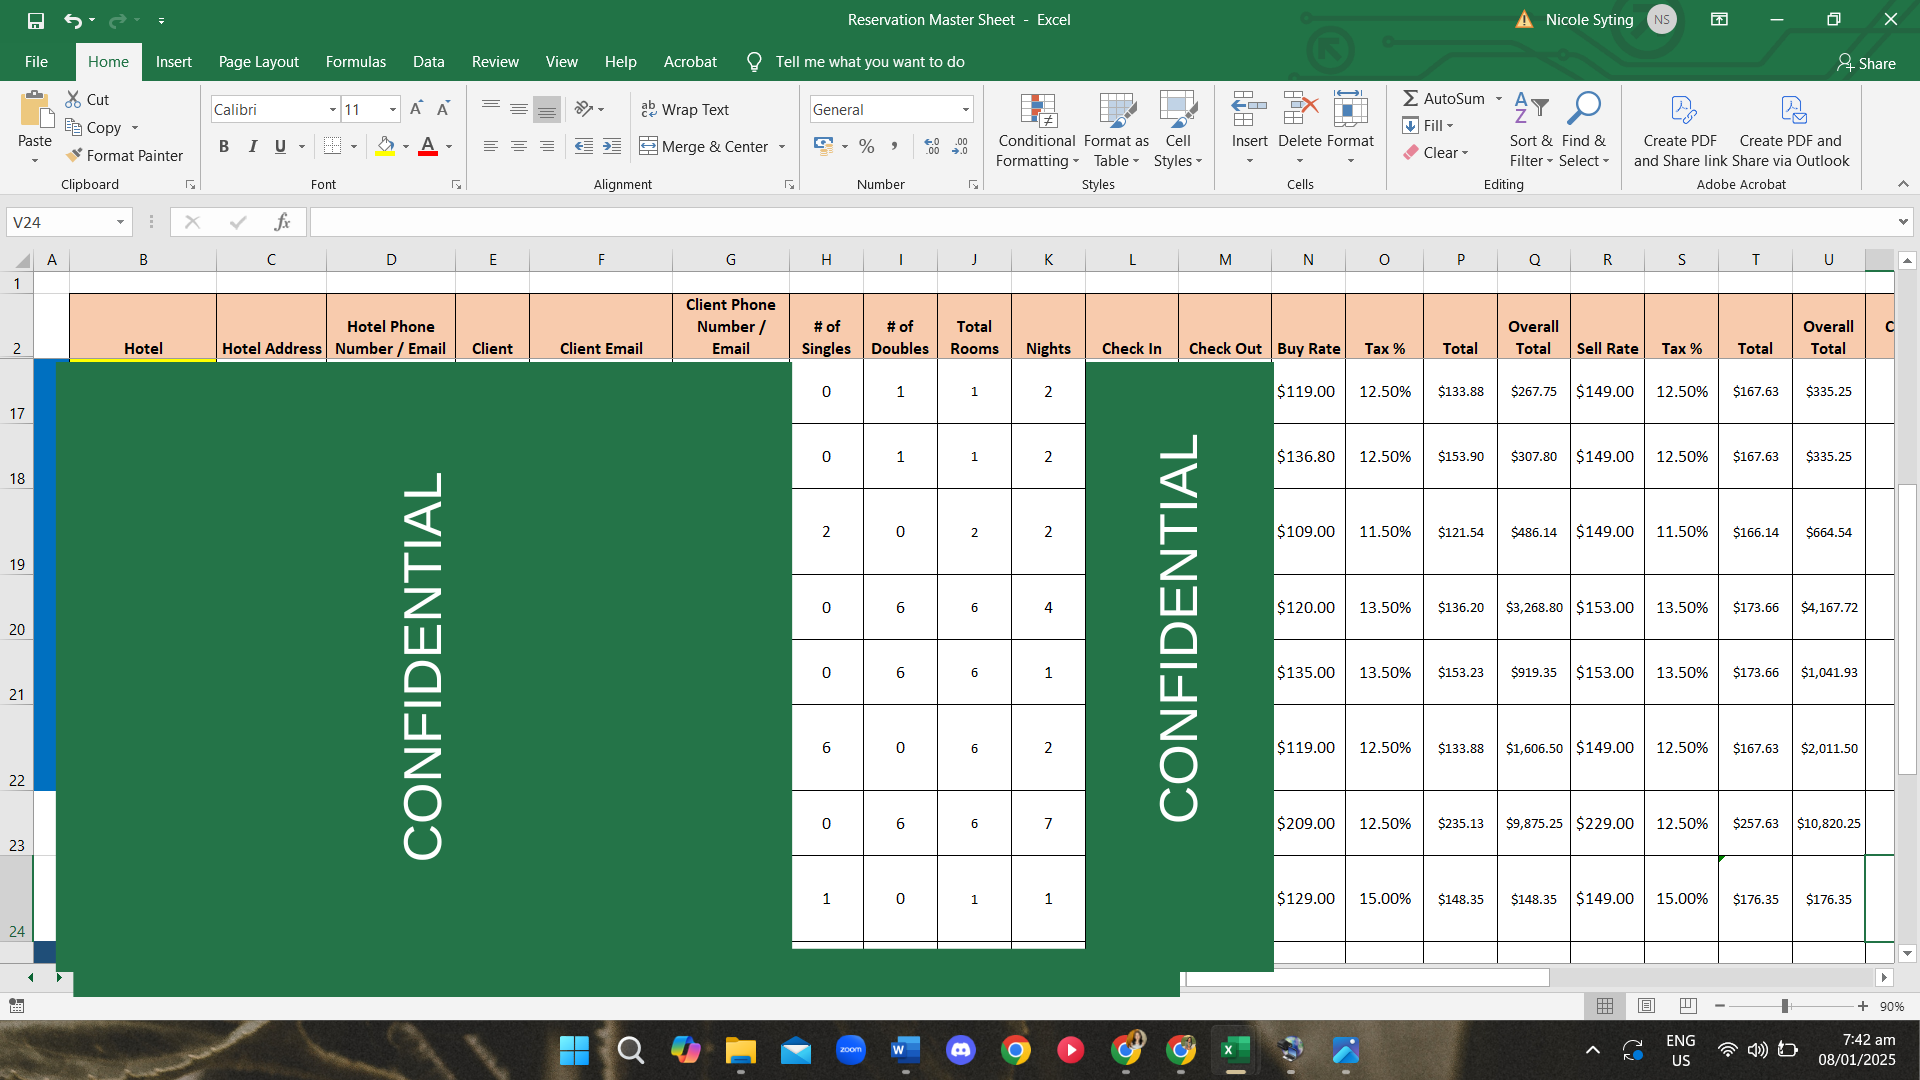Open the General number format dropdown
This screenshot has width=1920, height=1080.
[965, 110]
